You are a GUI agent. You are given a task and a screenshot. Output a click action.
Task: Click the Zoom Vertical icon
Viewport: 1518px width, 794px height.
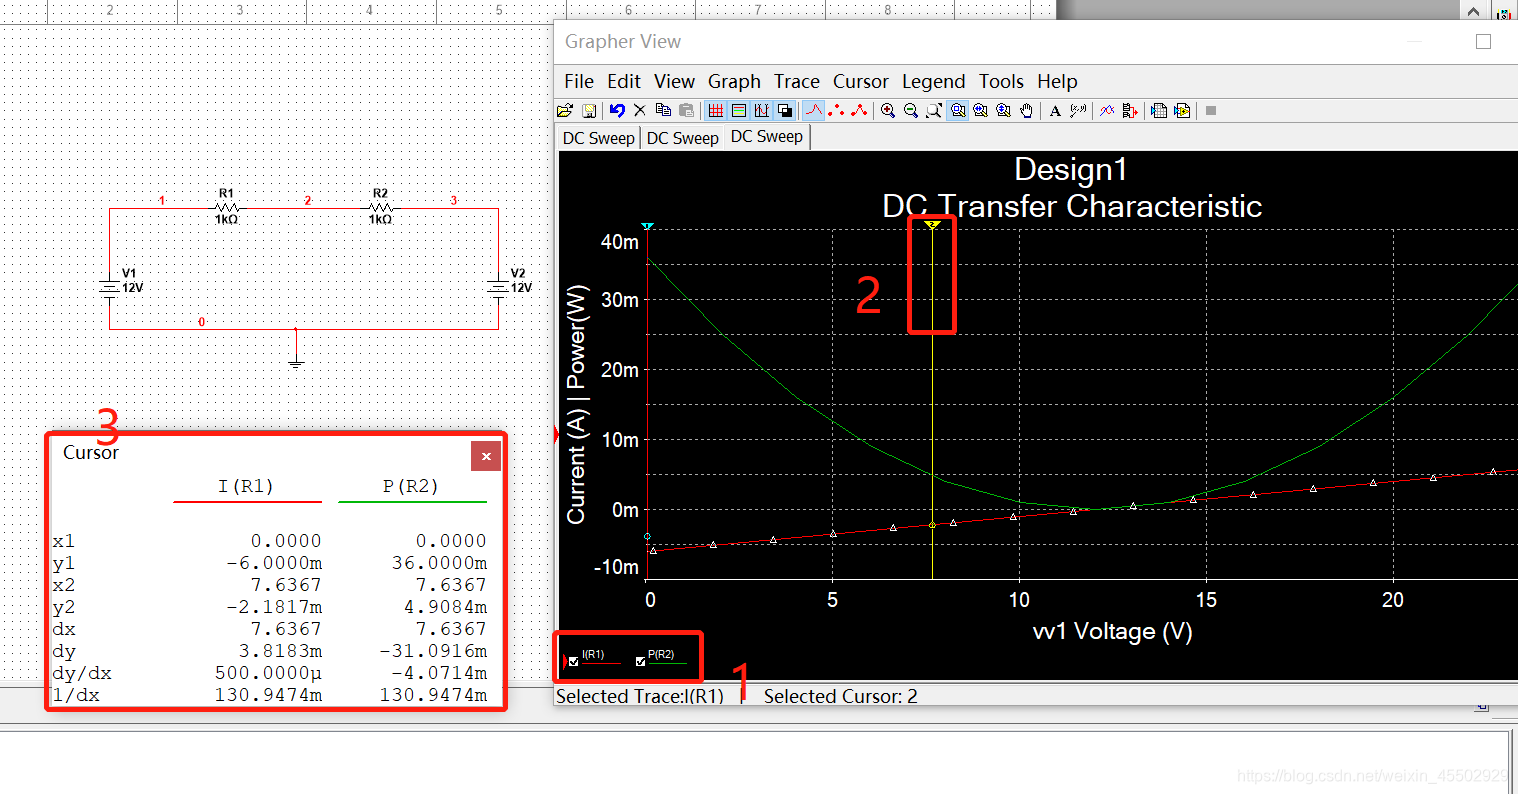[1003, 110]
